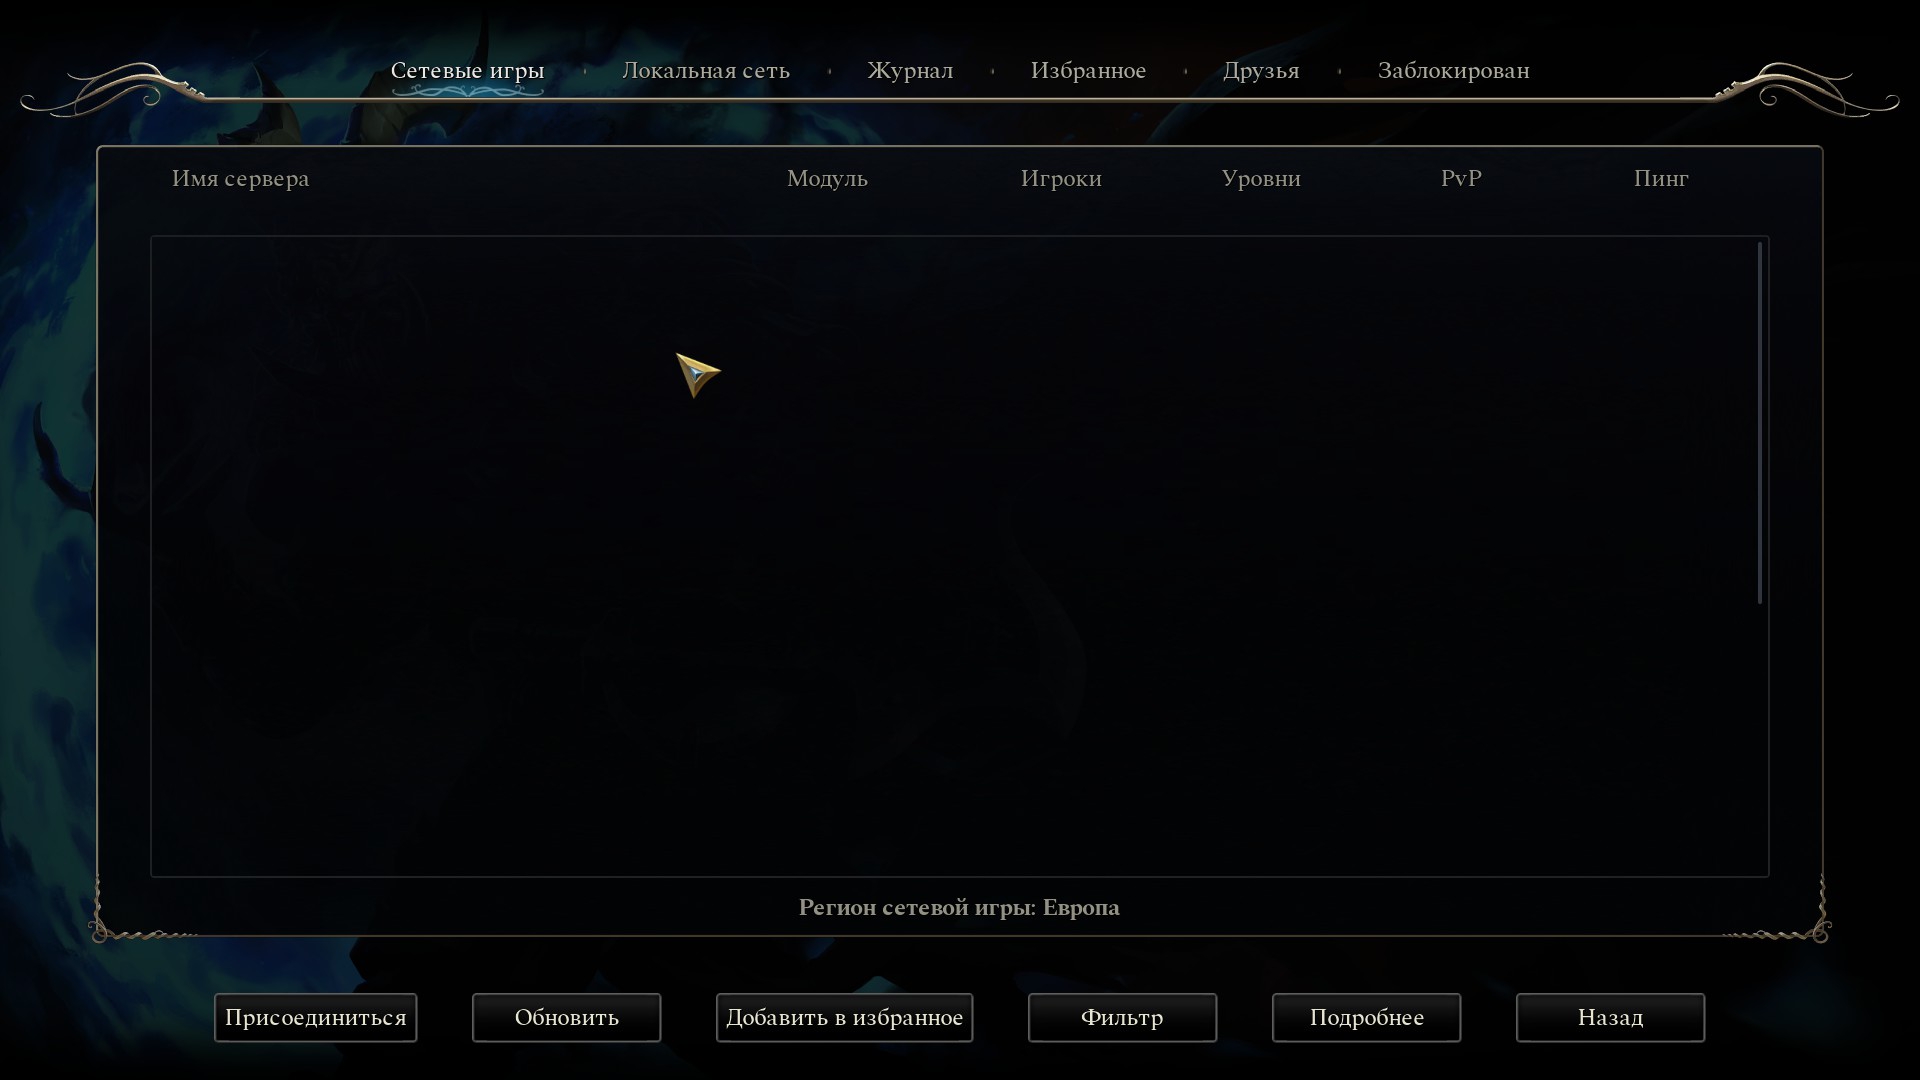Sort servers by Уровни column header

1261,179
